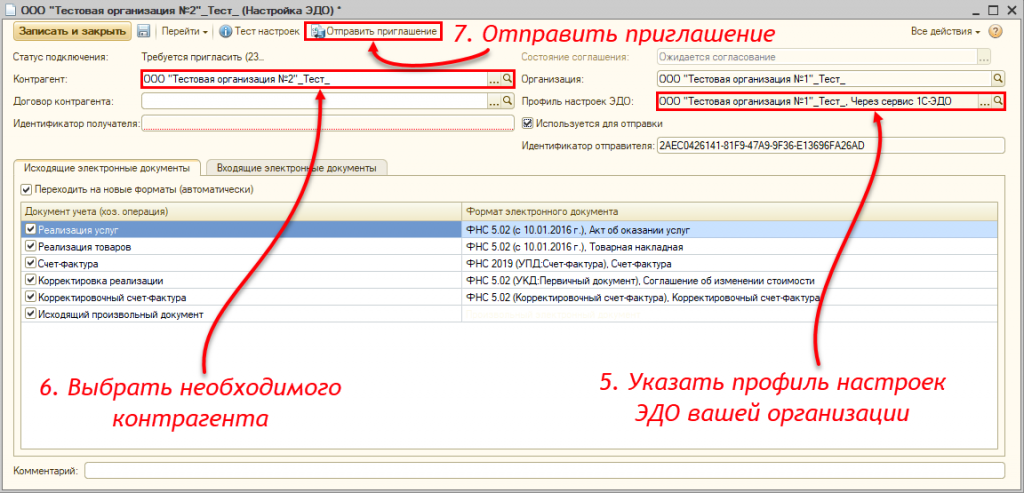Click Записать и закрыть button
The image size is (1024, 493).
coord(72,31)
